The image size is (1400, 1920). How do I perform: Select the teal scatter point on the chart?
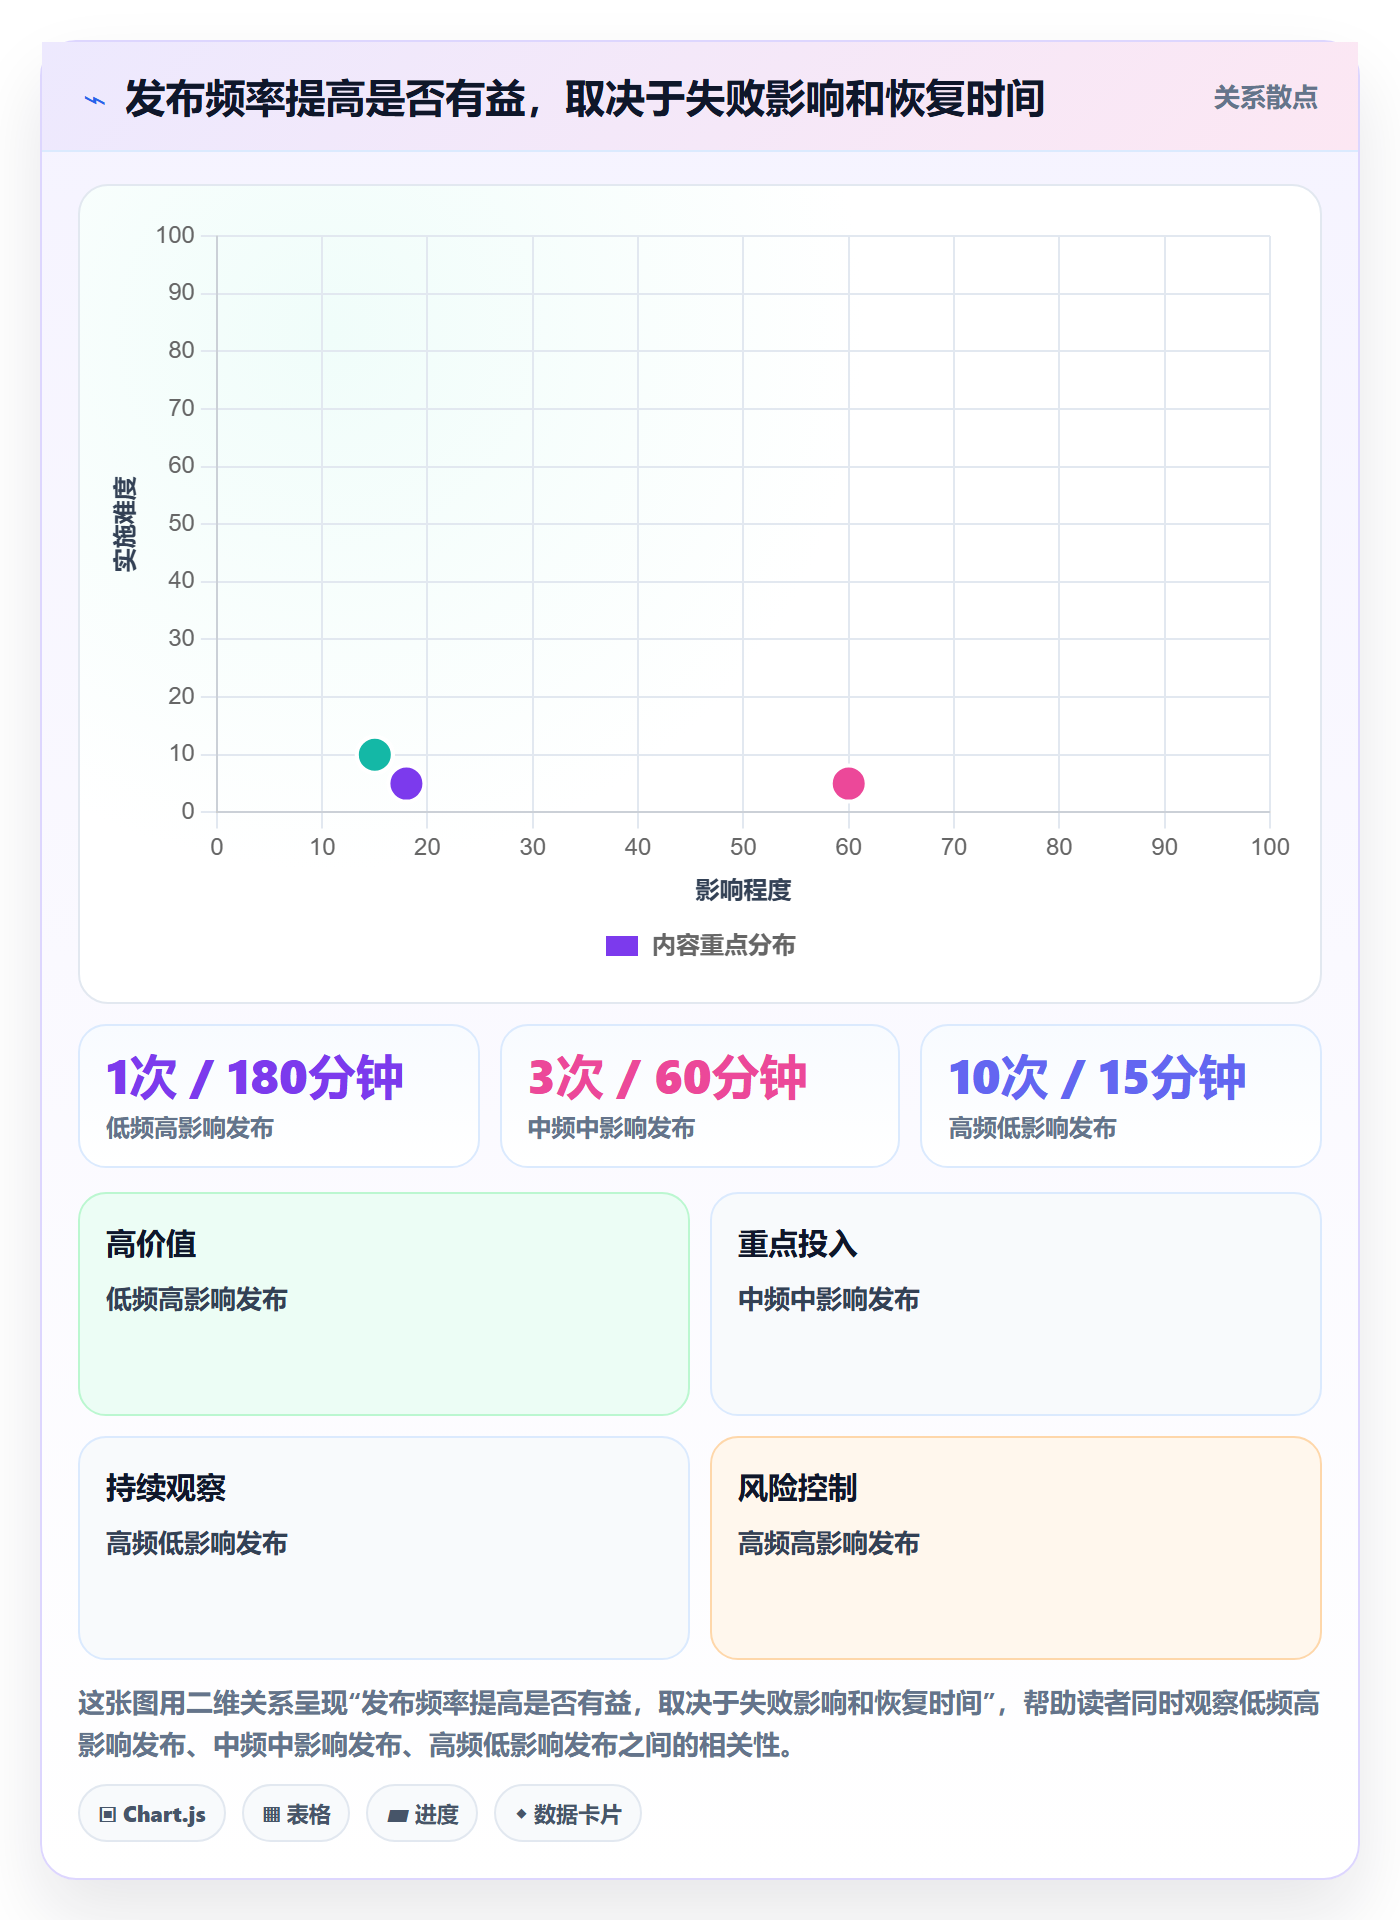click(x=374, y=754)
